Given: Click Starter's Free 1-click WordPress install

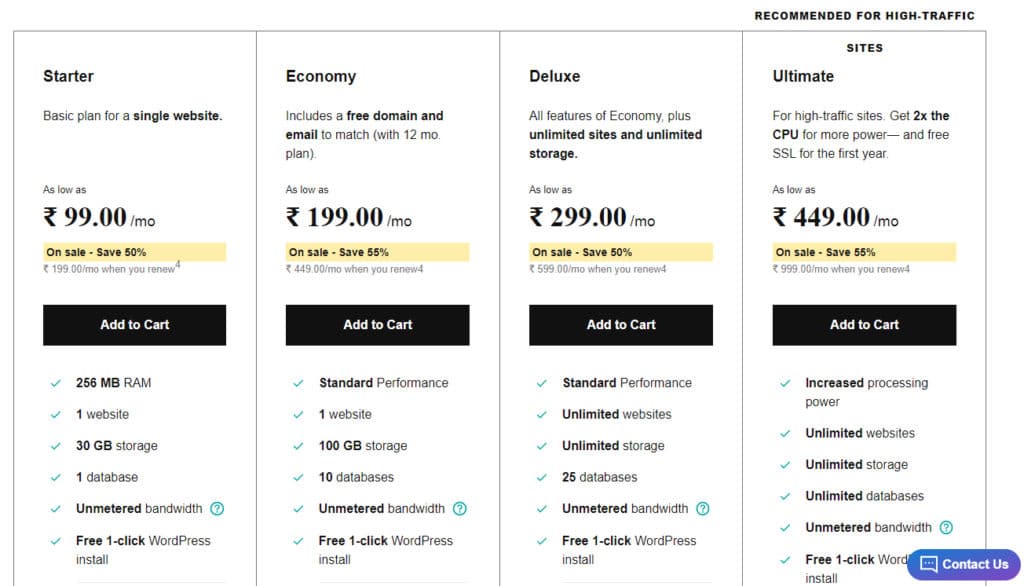Looking at the screenshot, I should pos(143,550).
